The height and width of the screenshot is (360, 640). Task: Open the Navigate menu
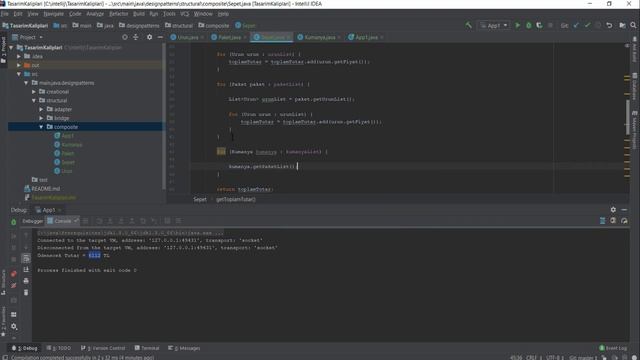pos(53,14)
